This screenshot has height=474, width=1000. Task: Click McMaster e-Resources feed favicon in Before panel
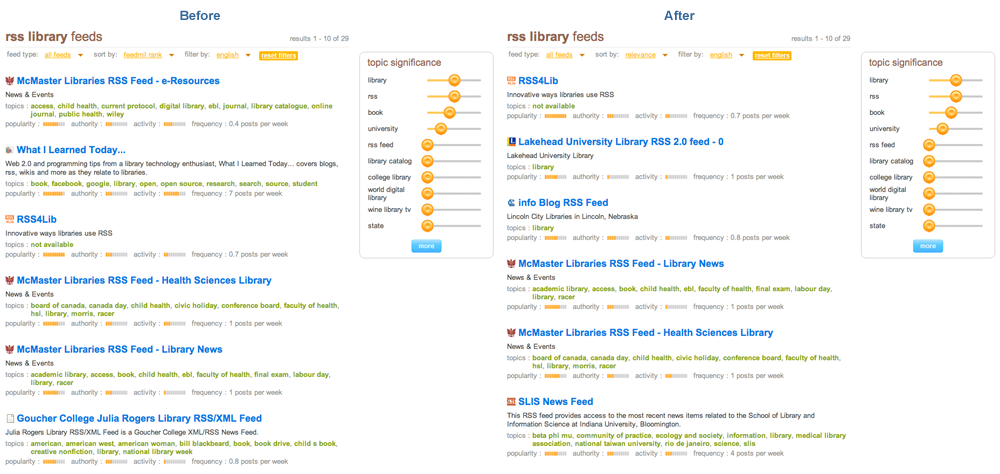click(10, 81)
